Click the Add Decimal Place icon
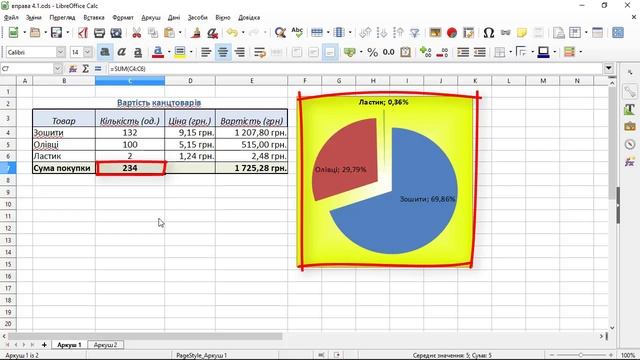The width and height of the screenshot is (640, 360). (425, 52)
